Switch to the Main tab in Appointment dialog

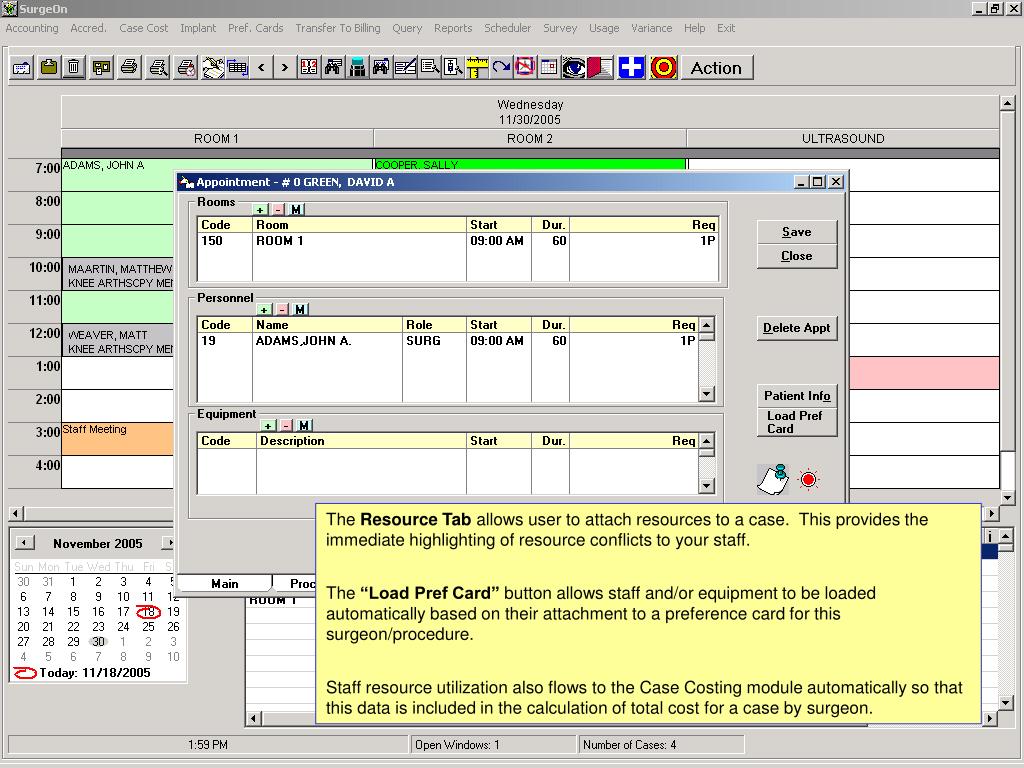[225, 583]
